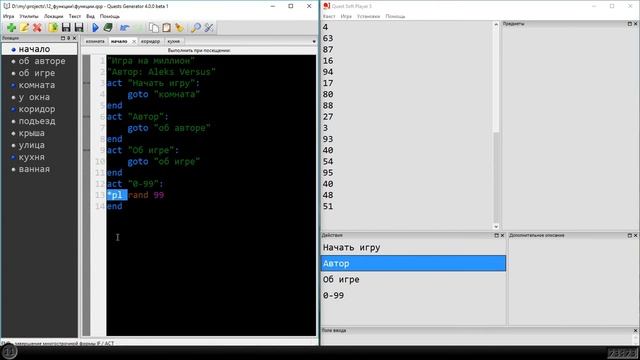
Task: Click the second floppy disk save-as icon
Action: [79, 27]
